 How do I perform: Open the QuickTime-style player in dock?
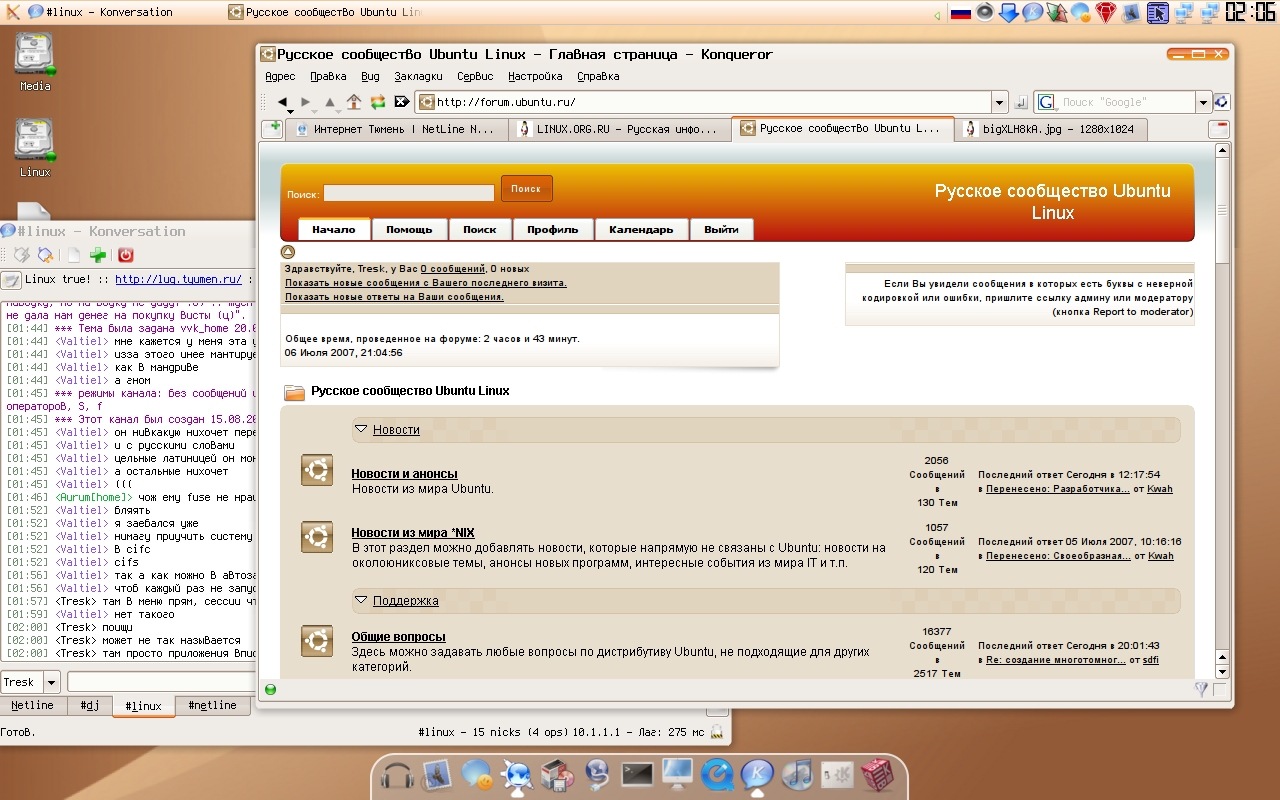coord(717,775)
